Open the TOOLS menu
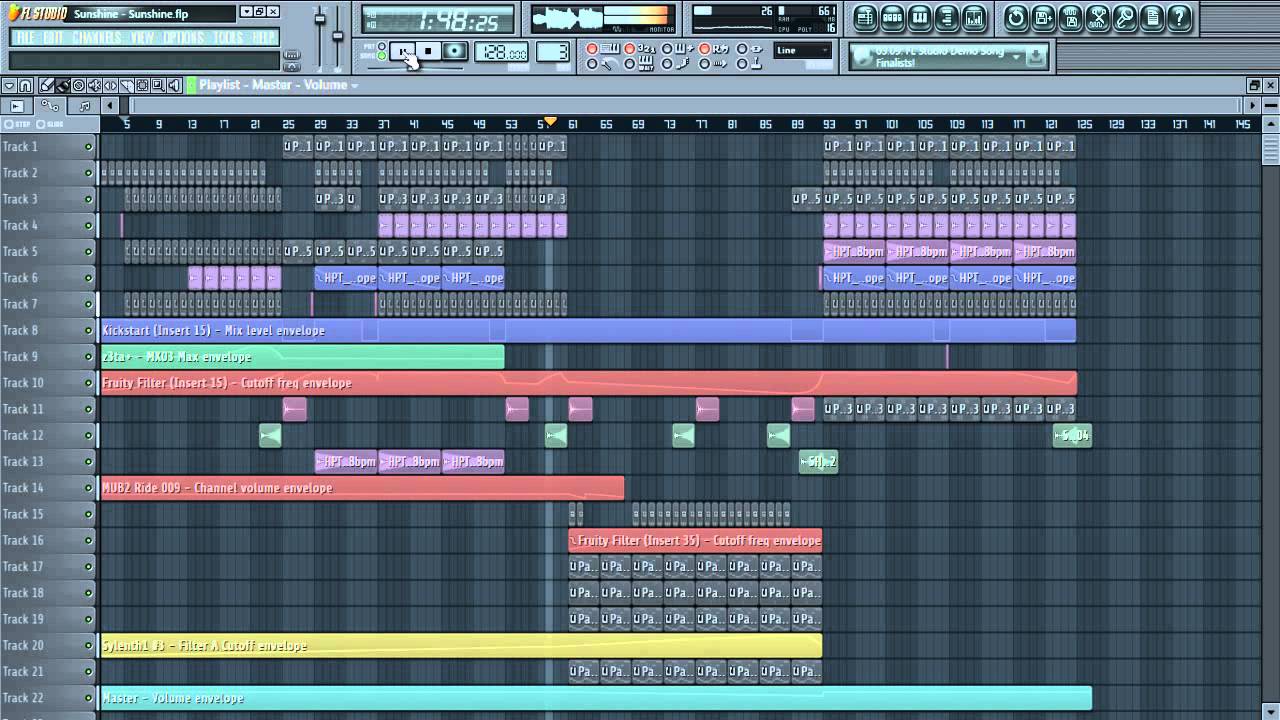The image size is (1280, 720). [x=229, y=37]
